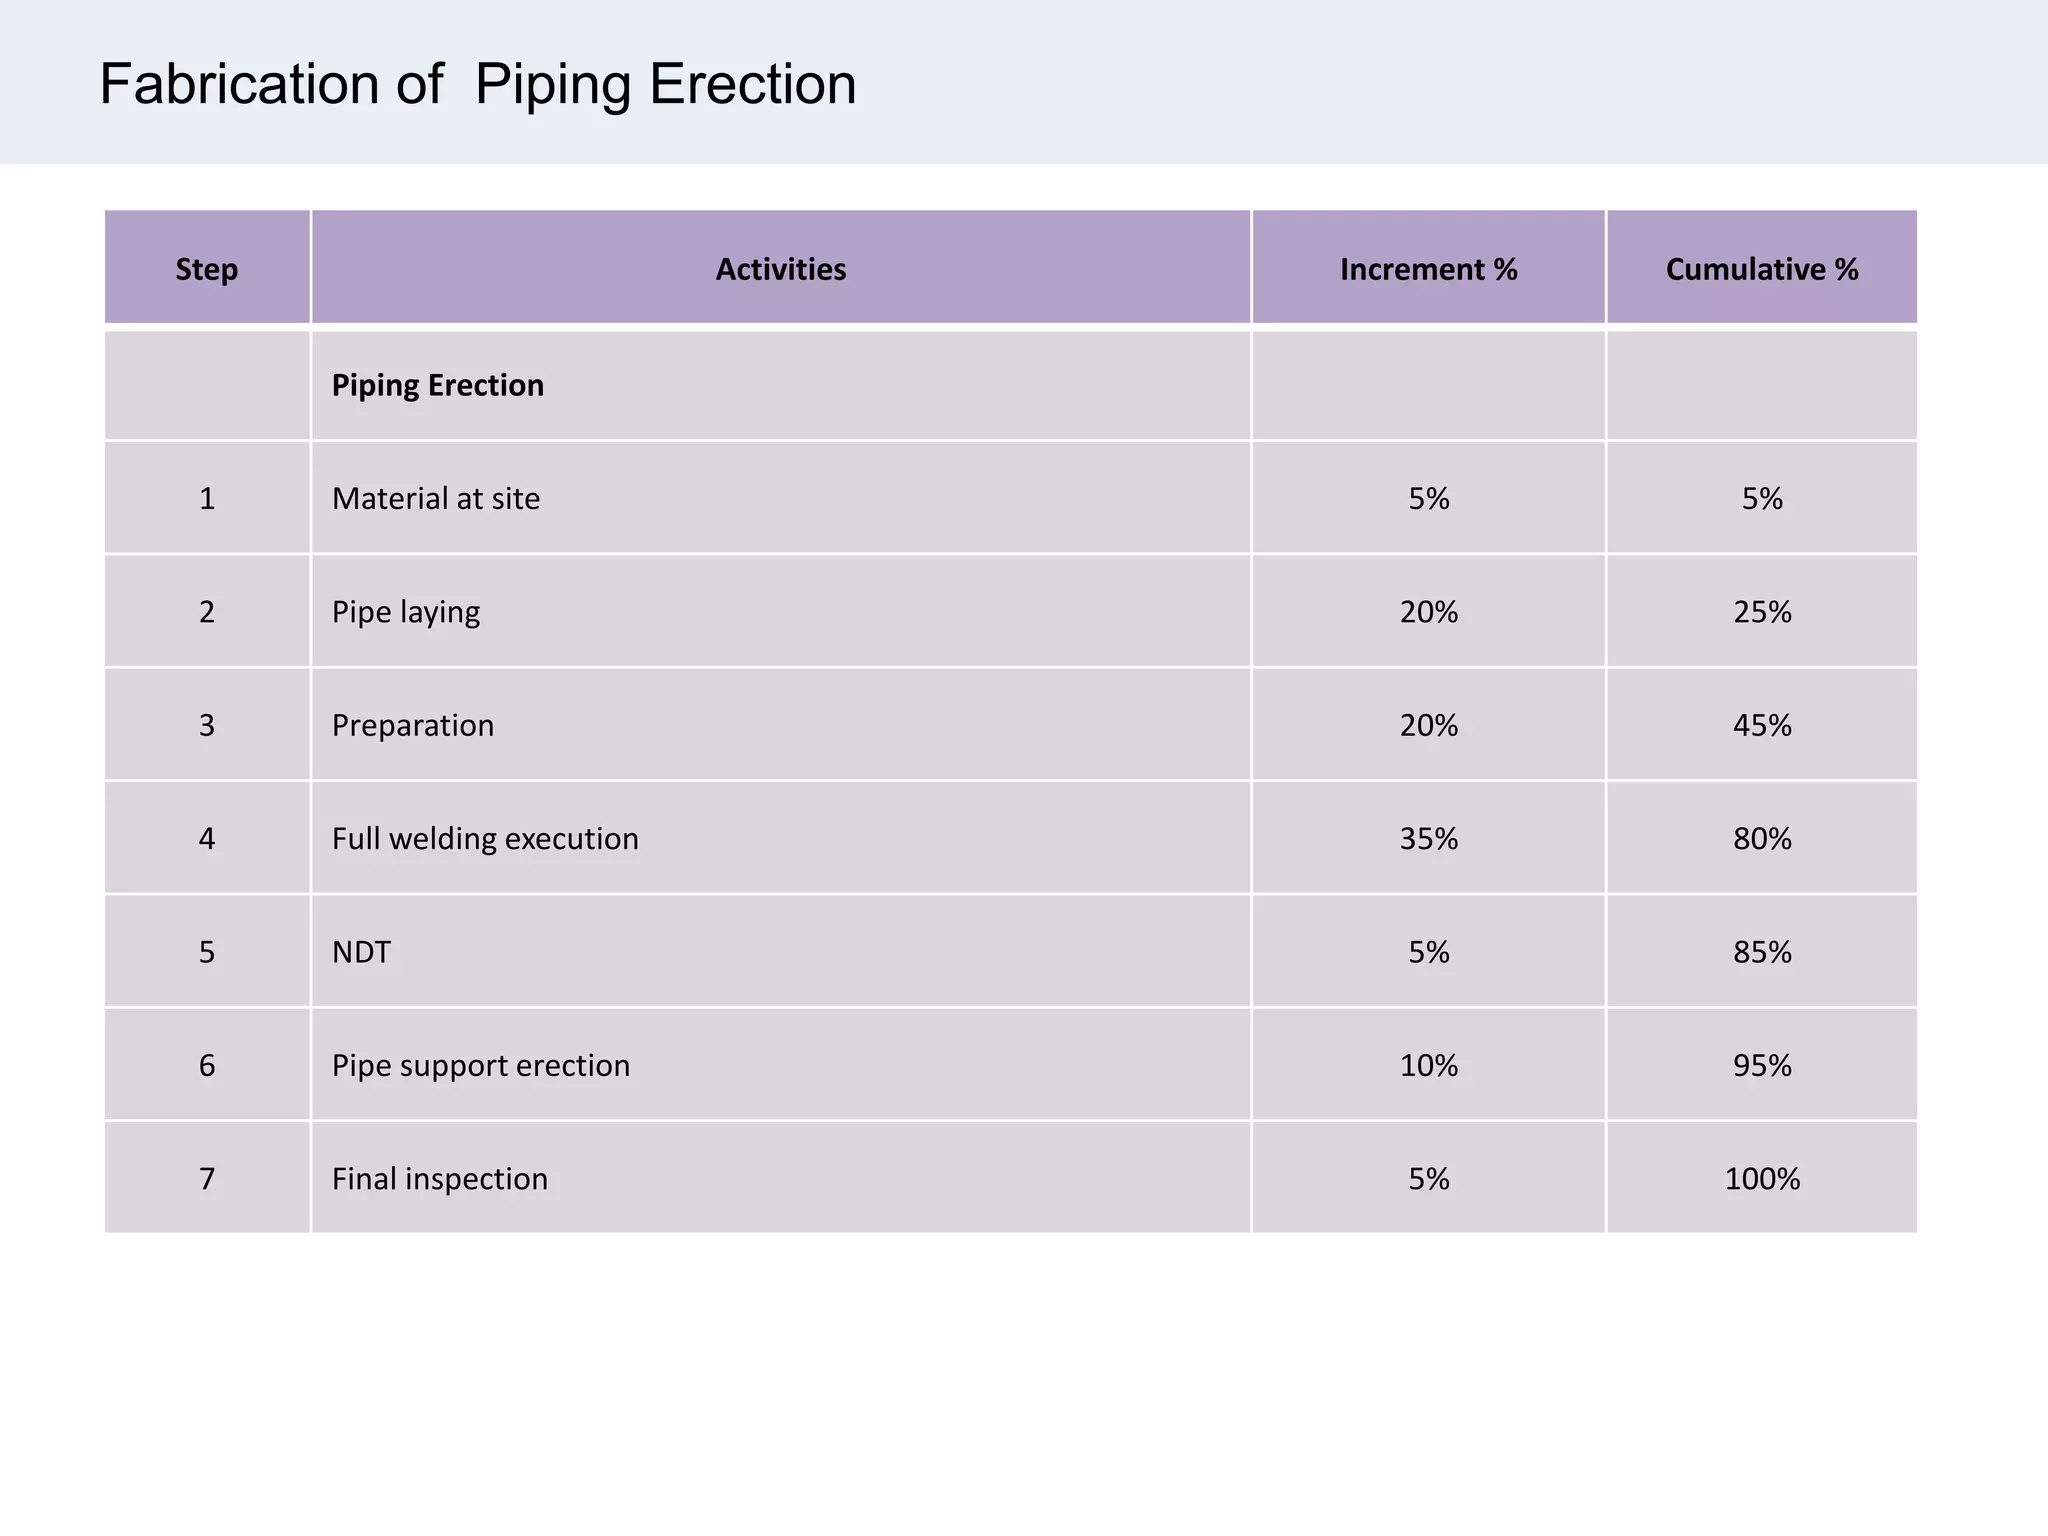Select the bold Piping Erection row label
This screenshot has width=2048, height=1536.
coord(438,385)
